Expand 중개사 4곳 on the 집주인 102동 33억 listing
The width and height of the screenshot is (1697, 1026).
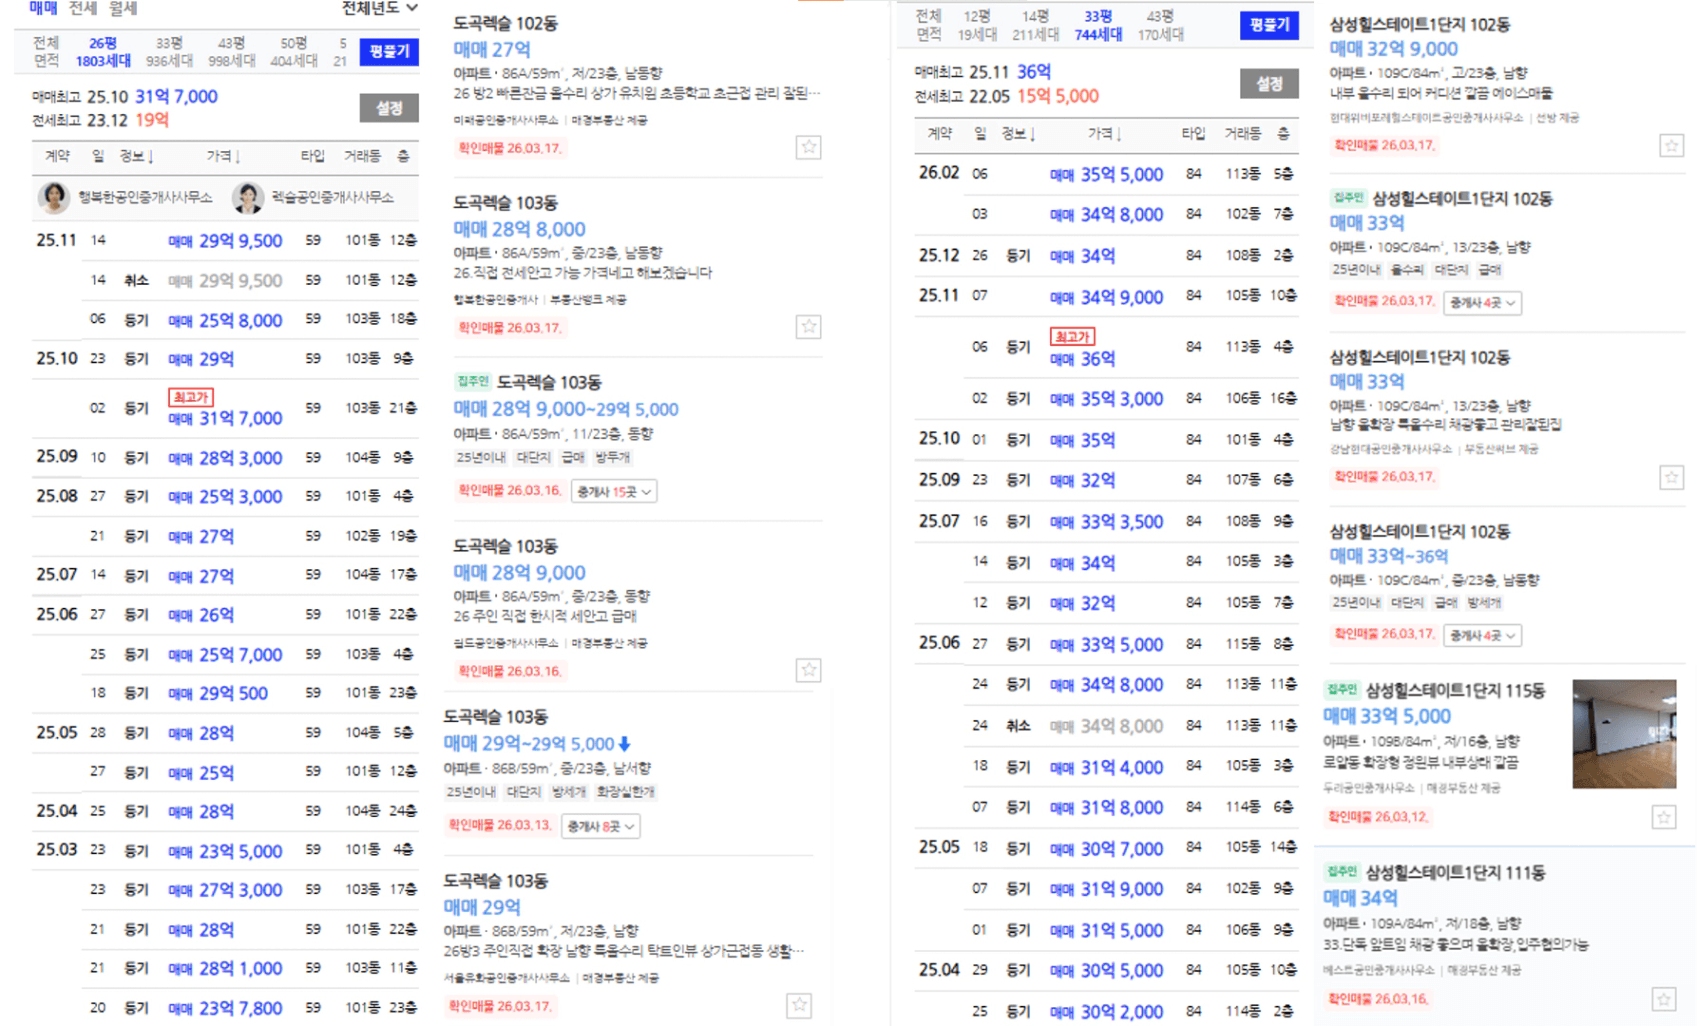click(1482, 302)
